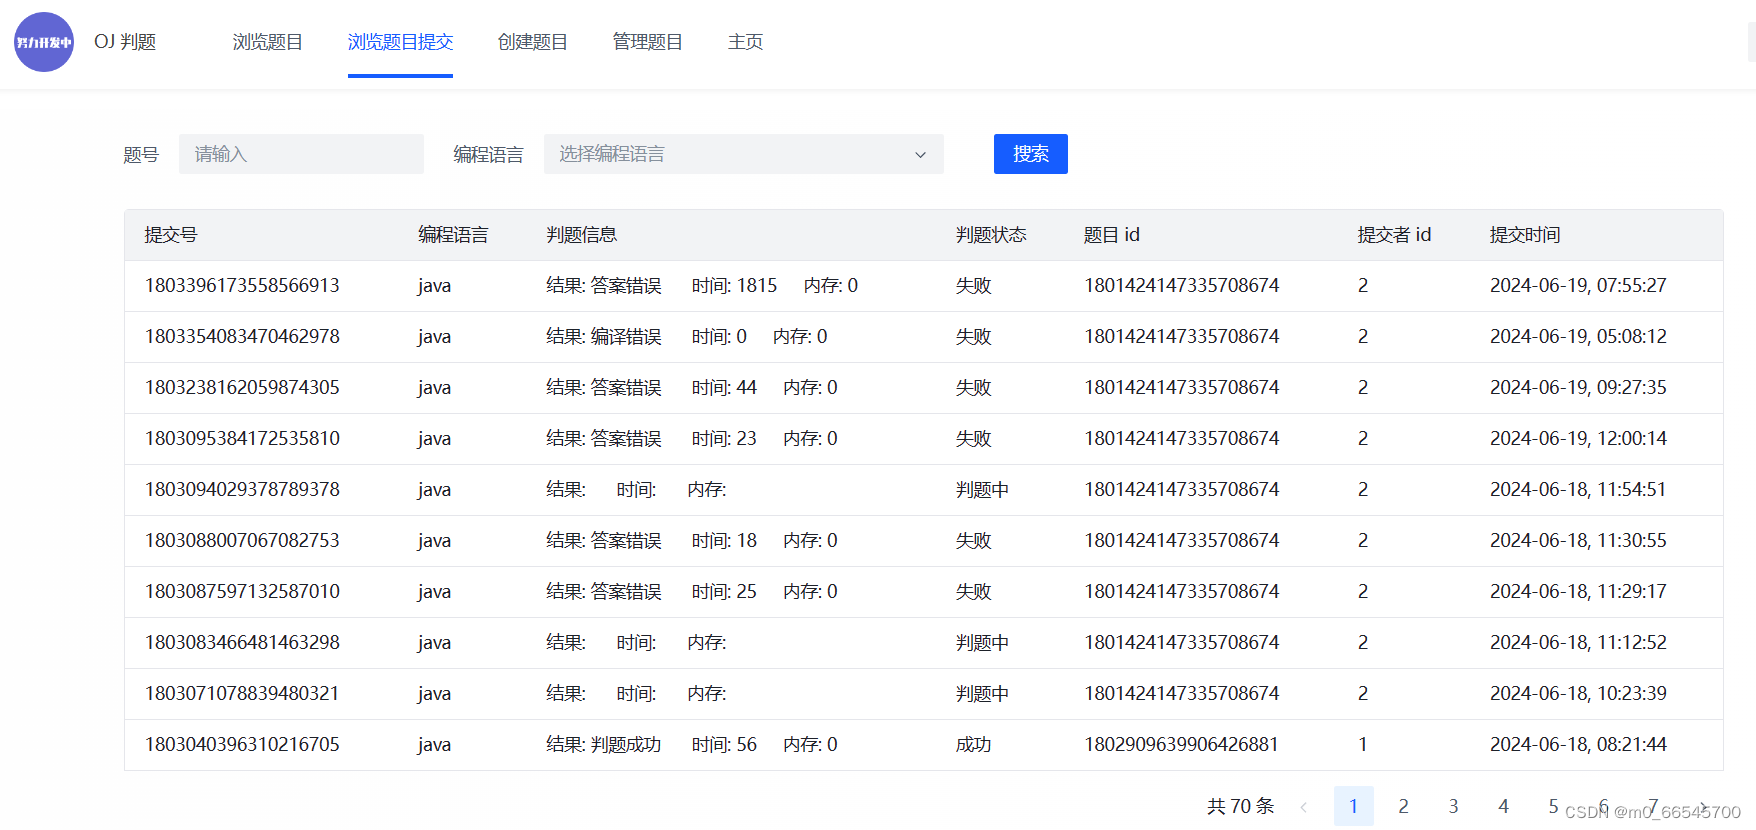Go to pagination page 4
The width and height of the screenshot is (1756, 830).
[x=1503, y=806]
